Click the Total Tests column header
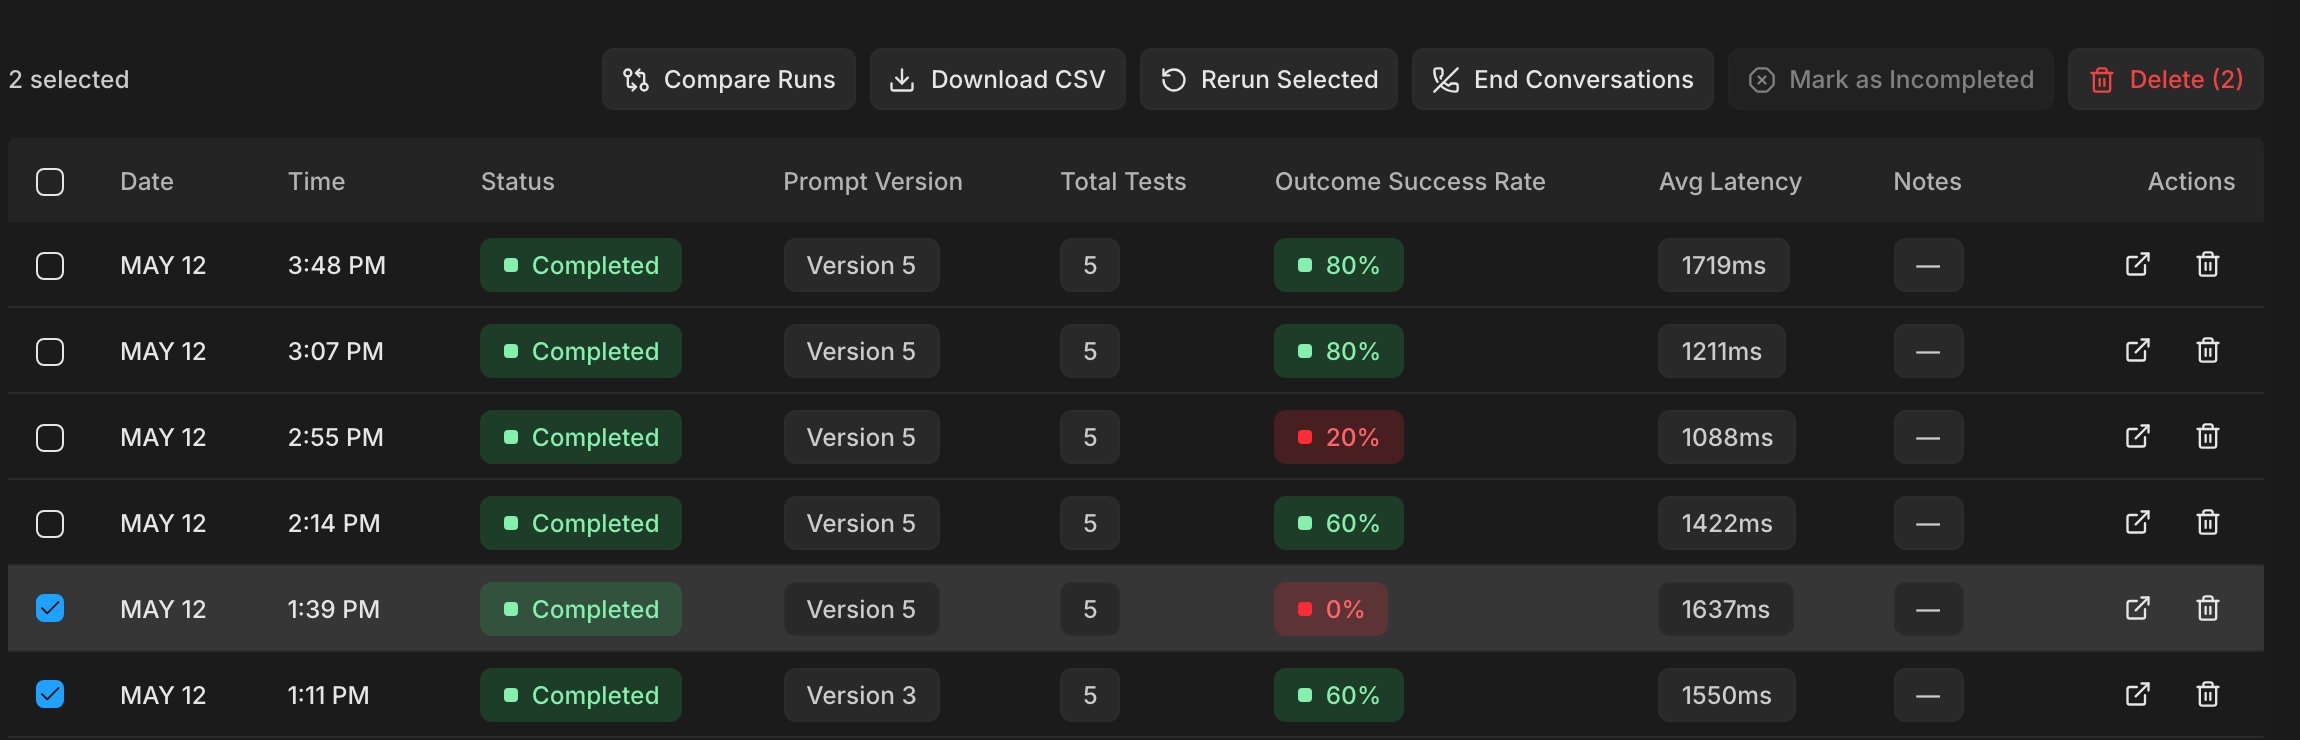The height and width of the screenshot is (740, 2300). click(1123, 181)
